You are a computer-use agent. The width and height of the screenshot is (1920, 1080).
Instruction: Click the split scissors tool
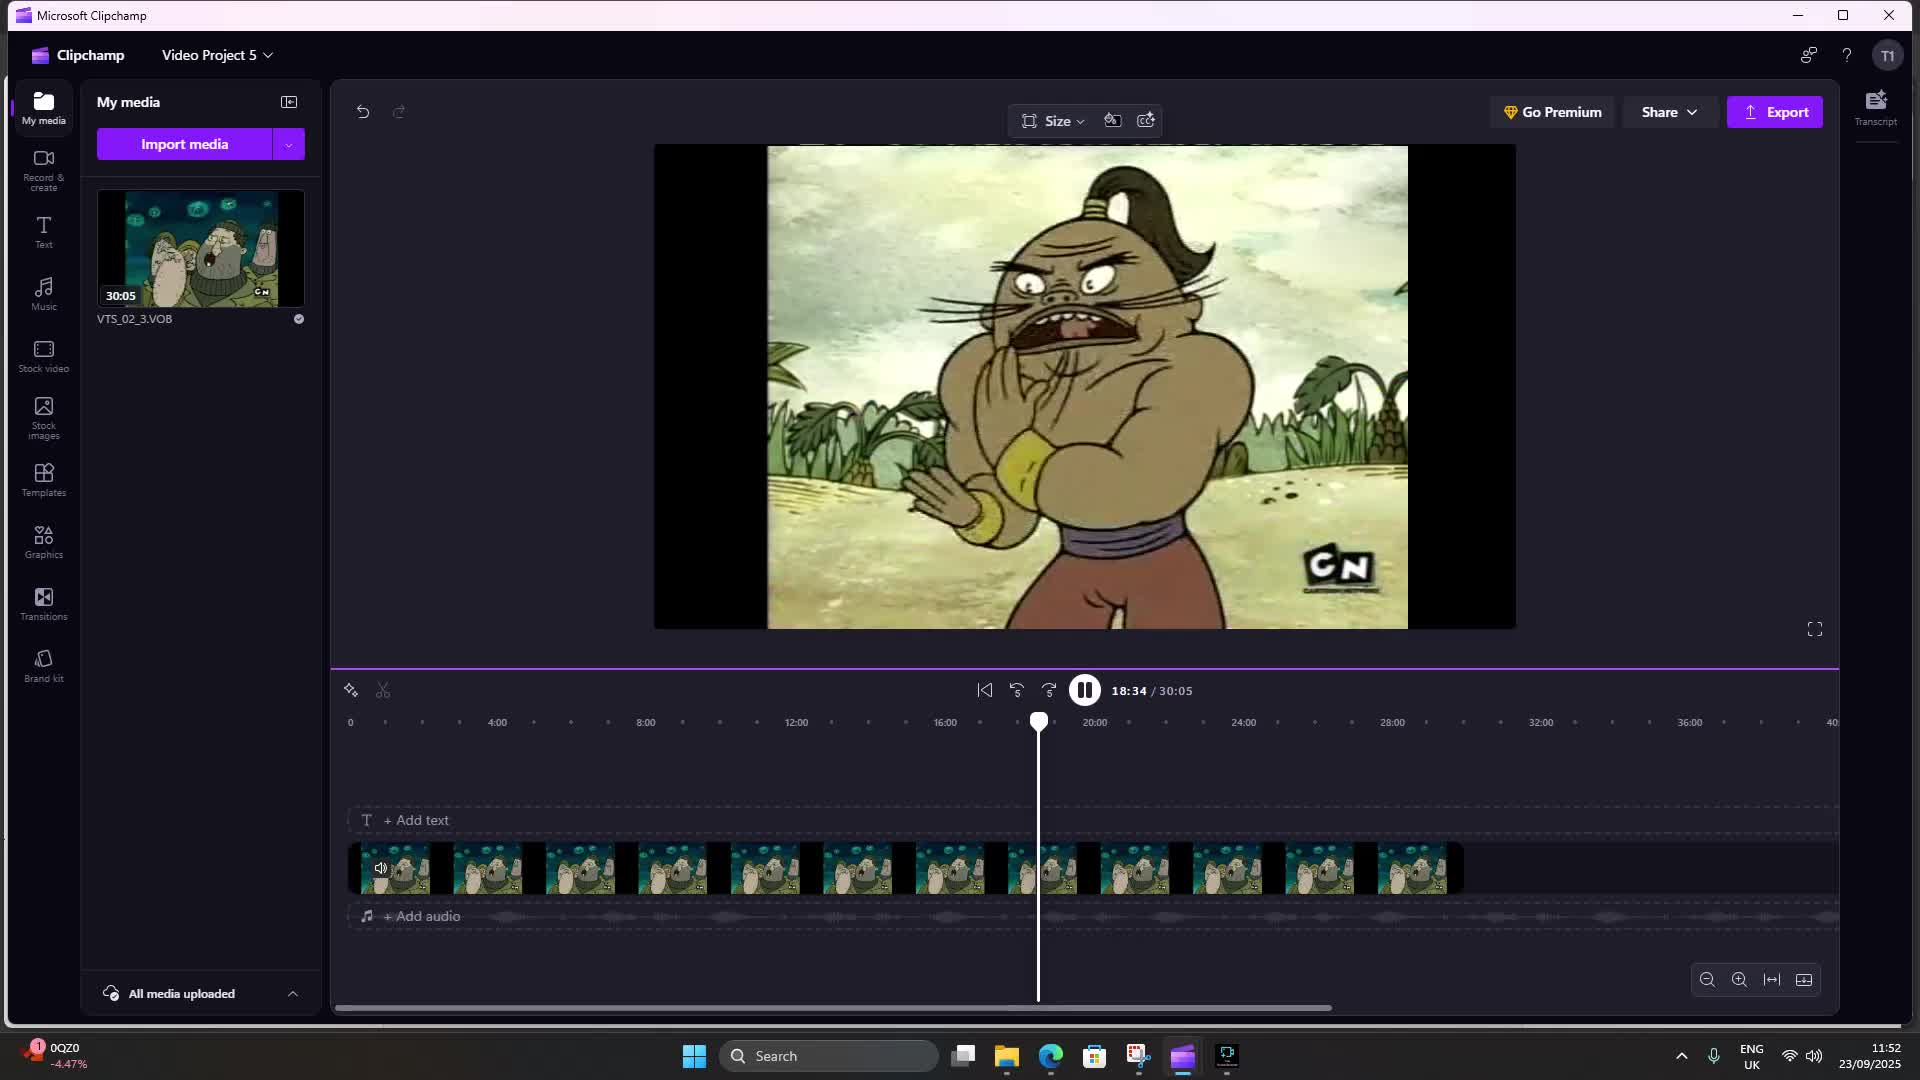(383, 690)
